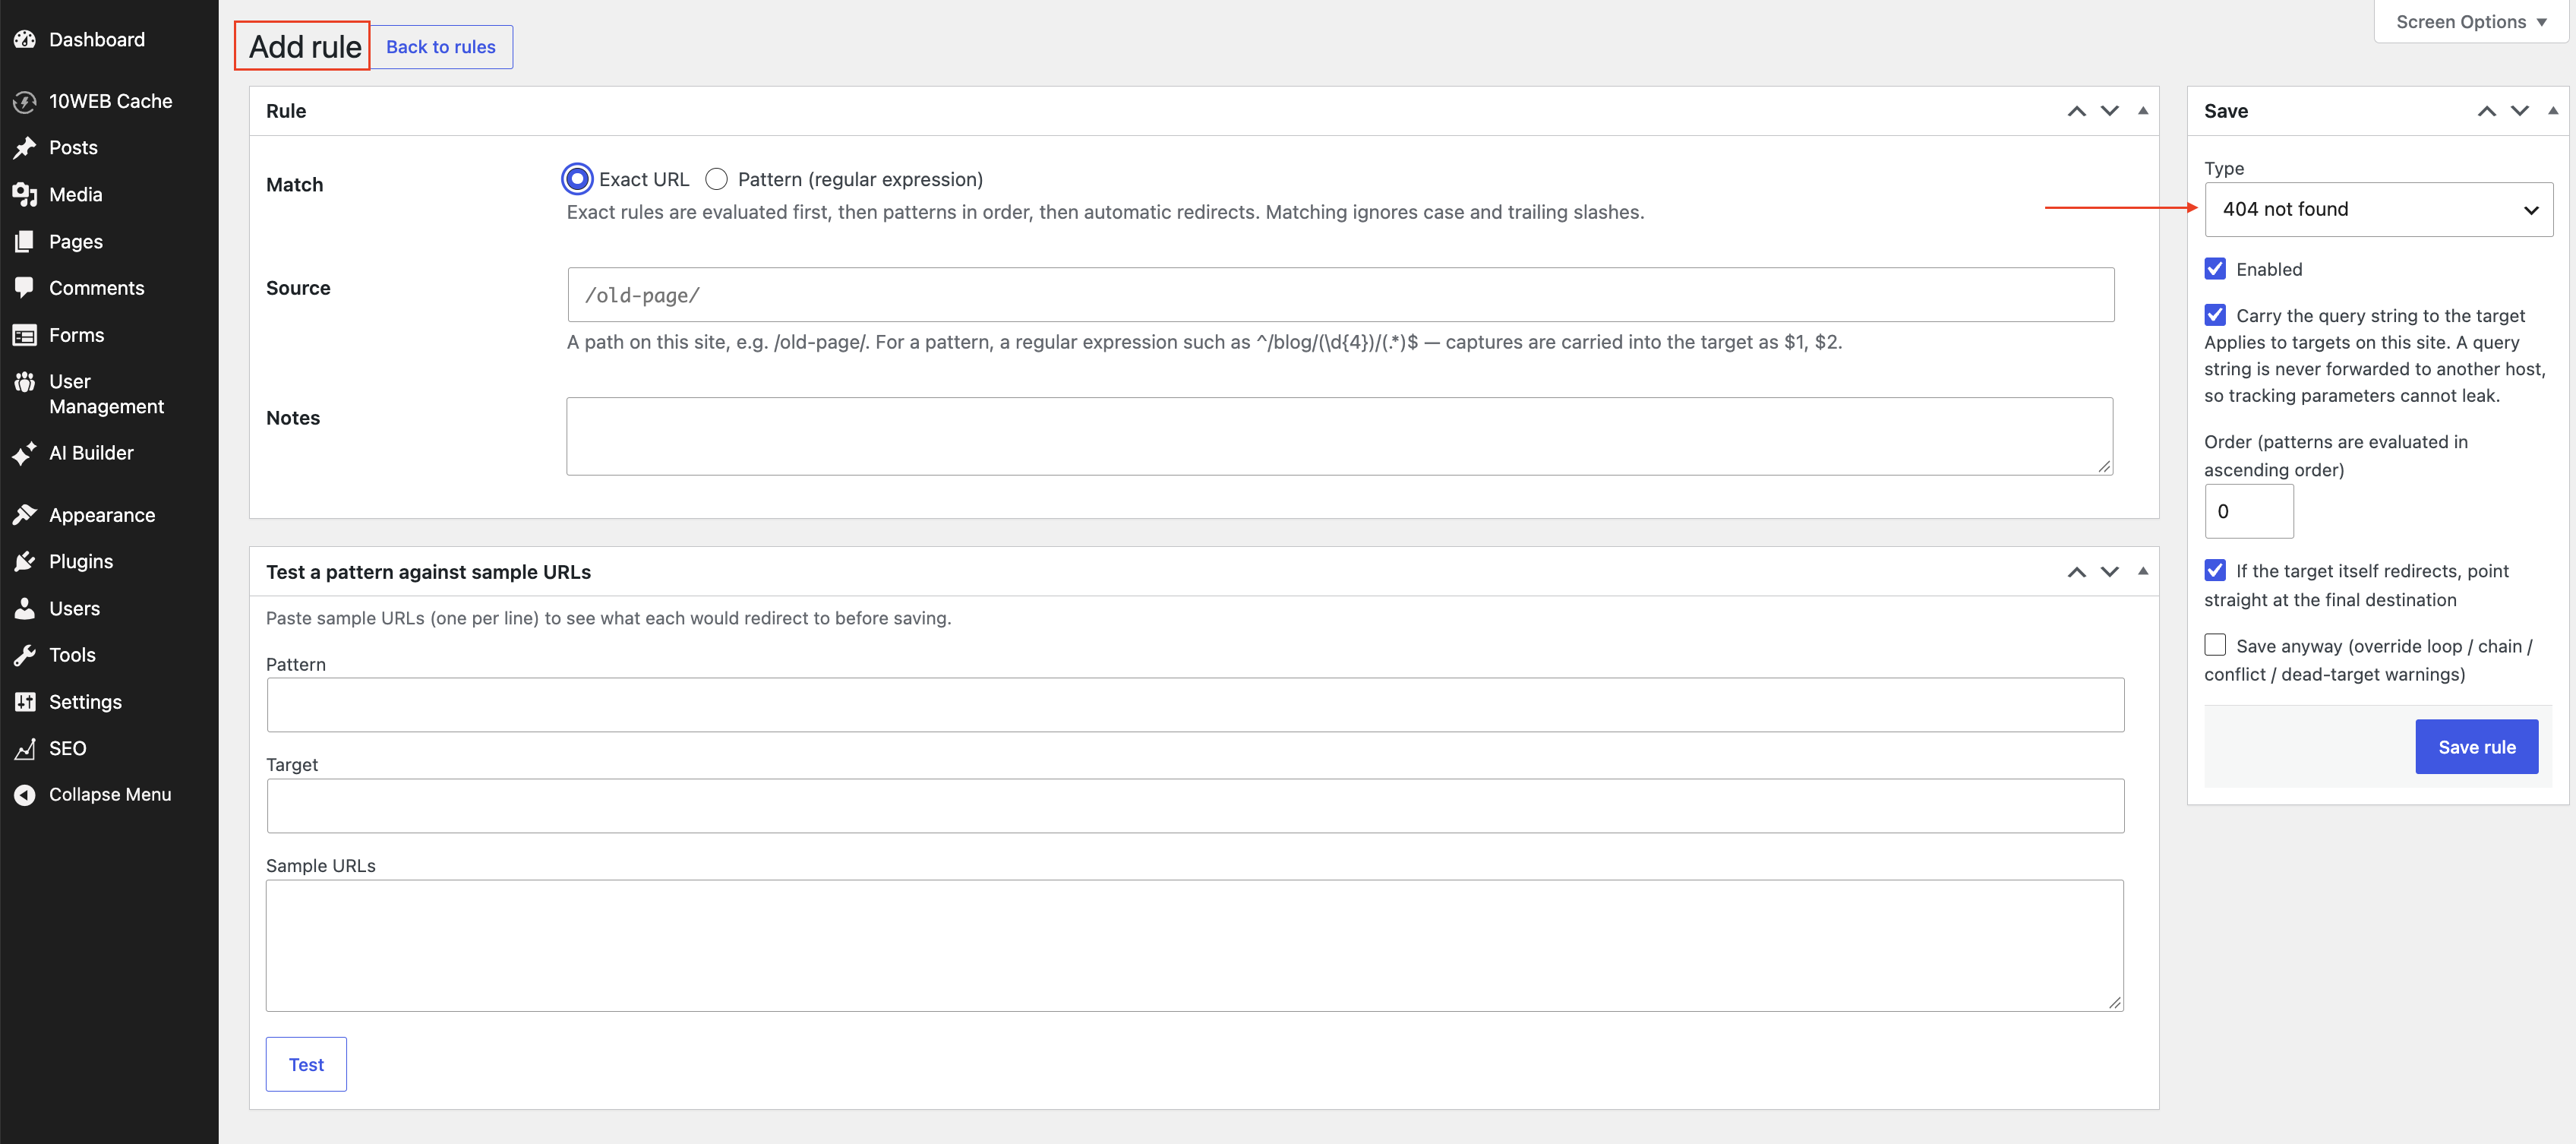
Task: Click the User Management group icon
Action: pos(25,382)
